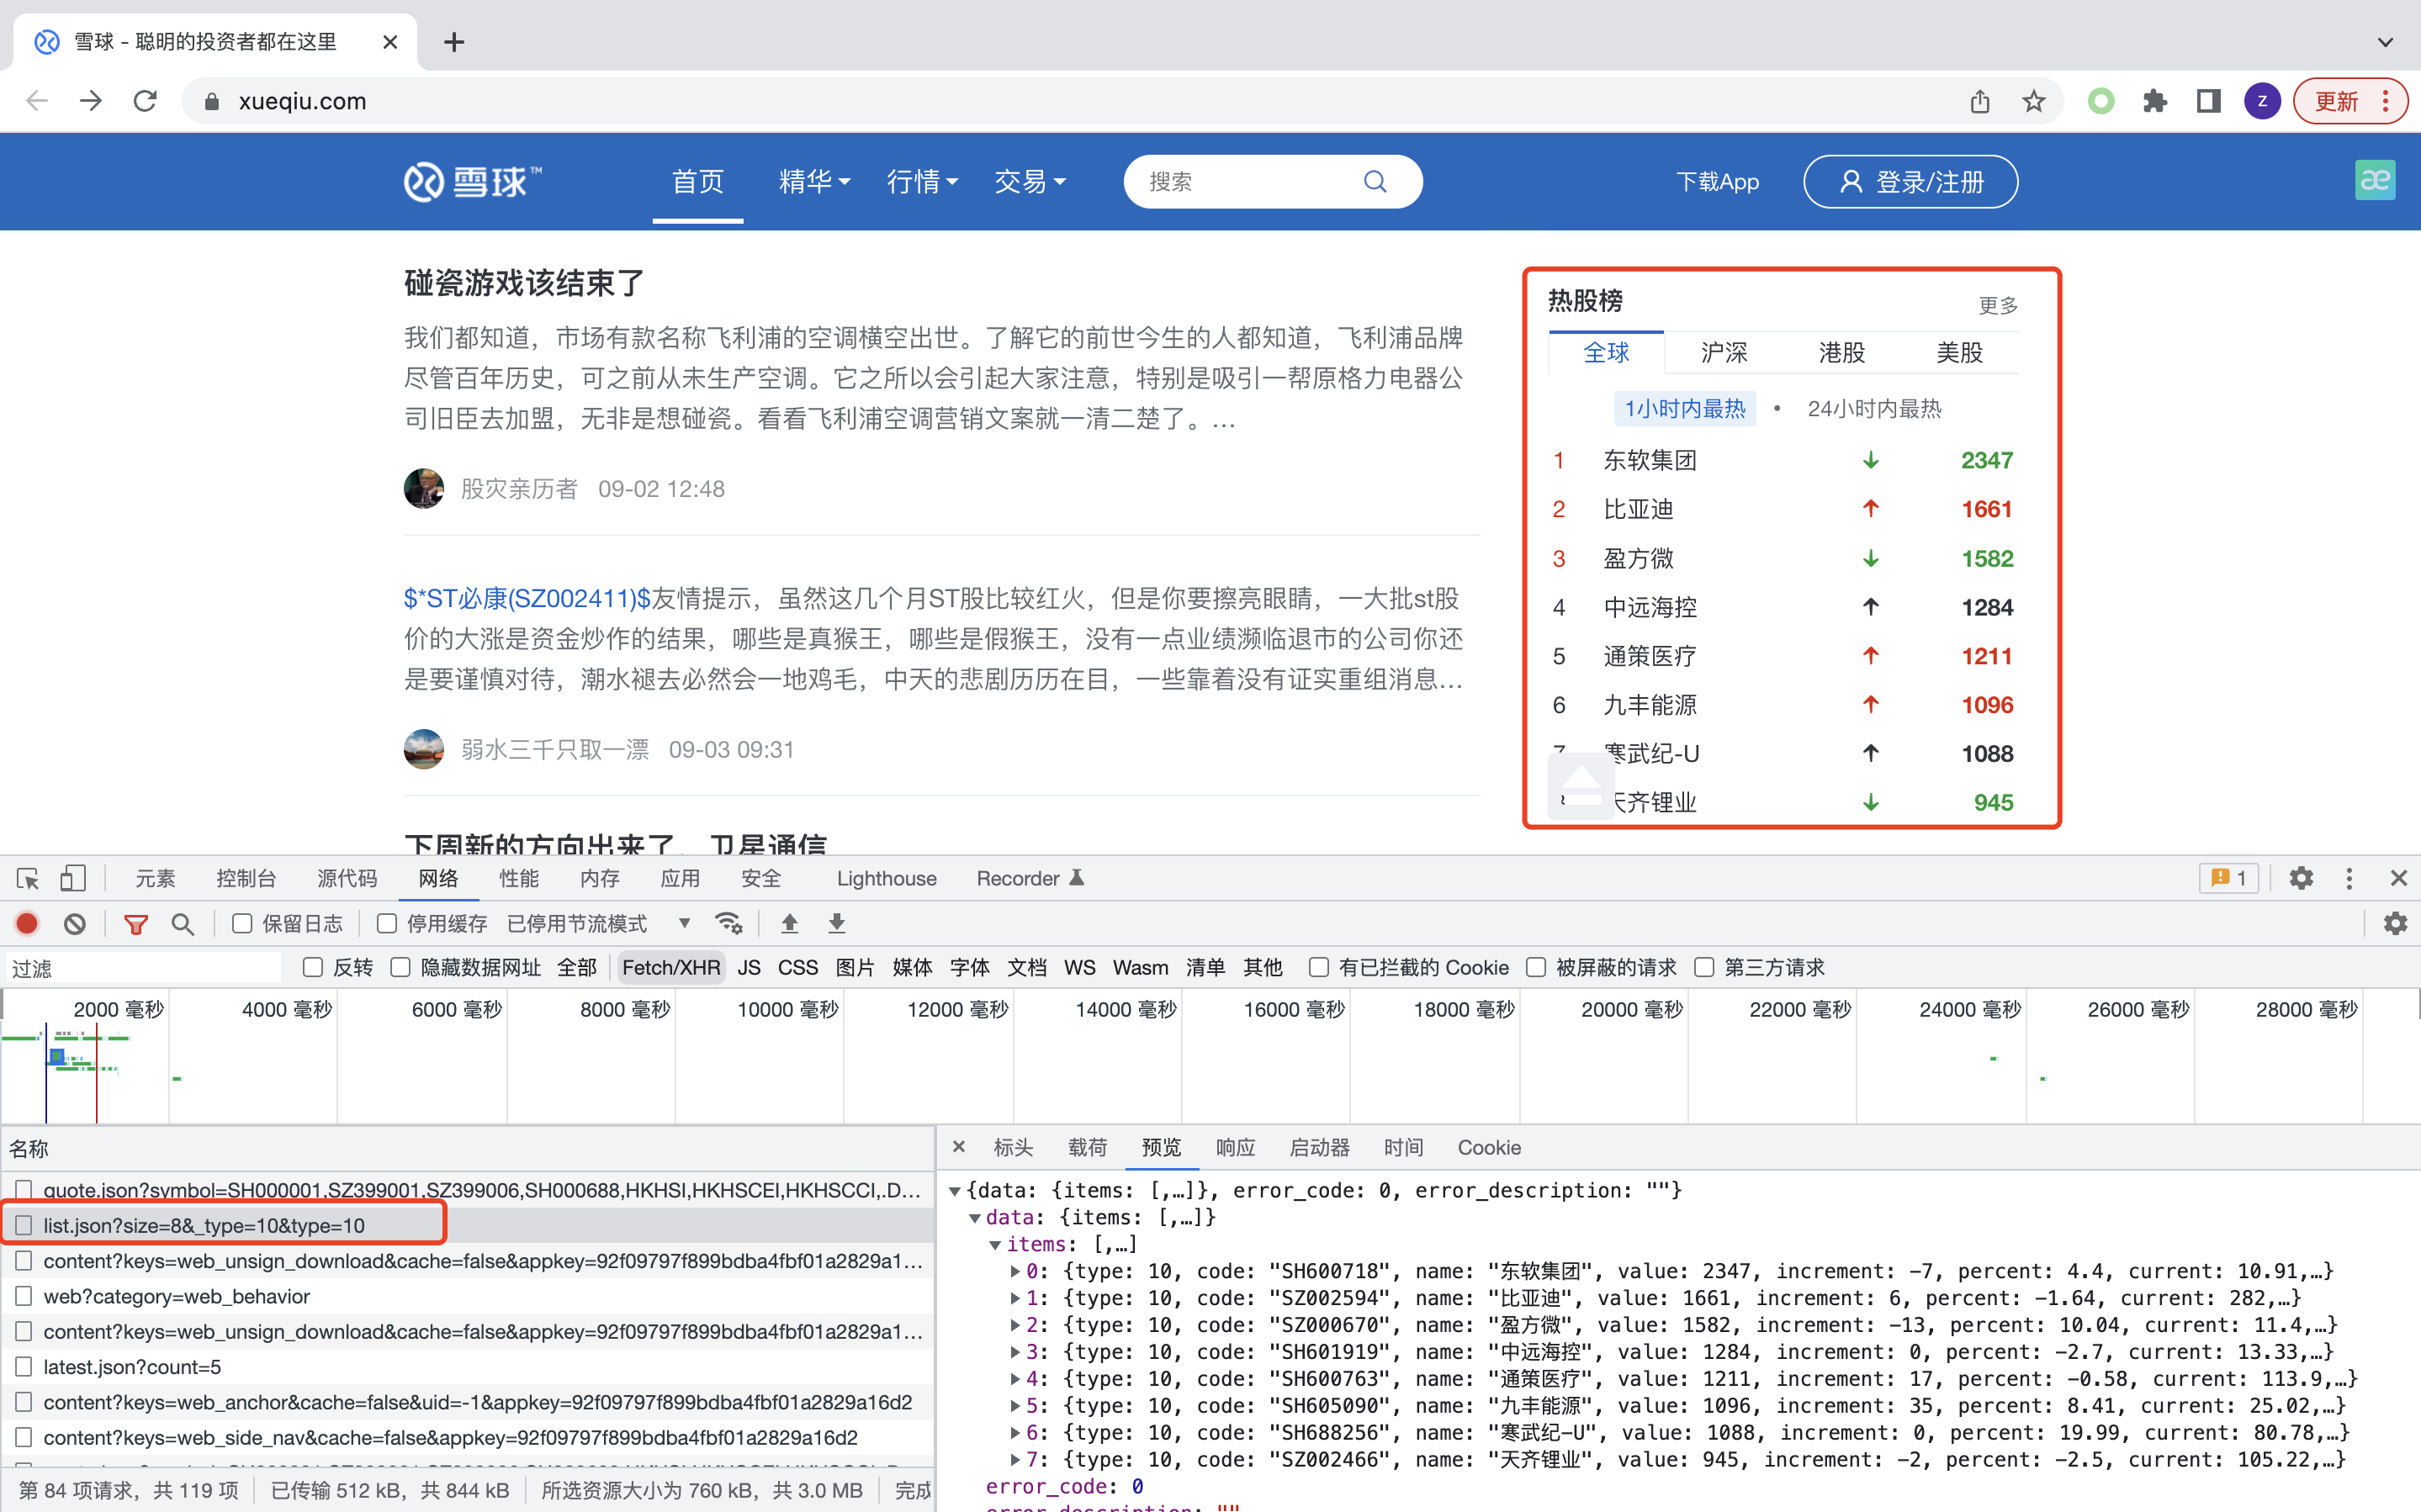The image size is (2421, 1512).
Task: Click the share page icon in address bar
Action: 1980,101
